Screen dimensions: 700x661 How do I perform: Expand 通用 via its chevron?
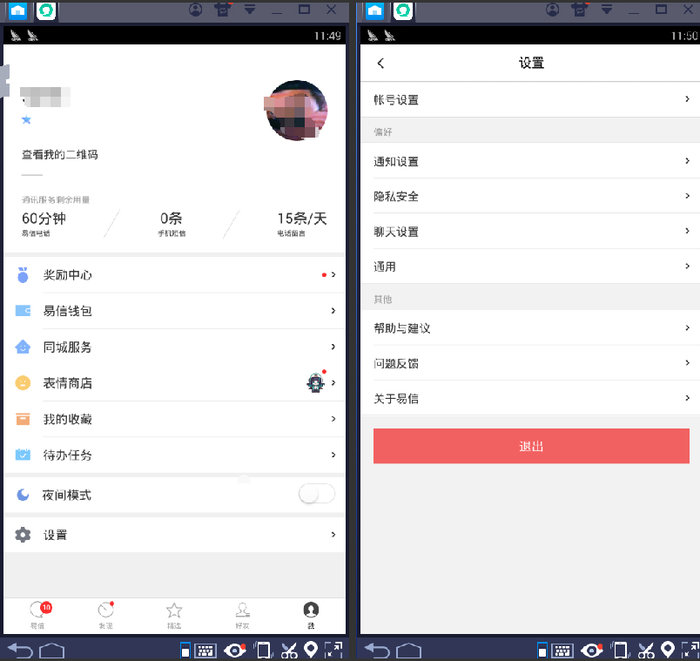click(x=687, y=266)
